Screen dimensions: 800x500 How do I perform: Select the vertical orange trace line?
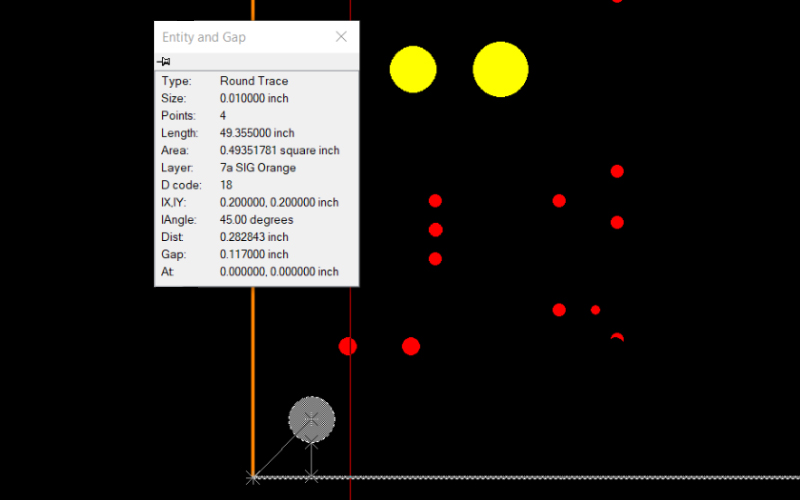click(x=253, y=383)
